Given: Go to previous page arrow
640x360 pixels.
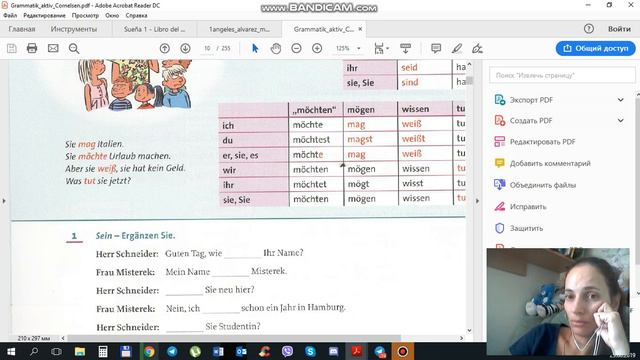Looking at the screenshot, I should (x=164, y=49).
